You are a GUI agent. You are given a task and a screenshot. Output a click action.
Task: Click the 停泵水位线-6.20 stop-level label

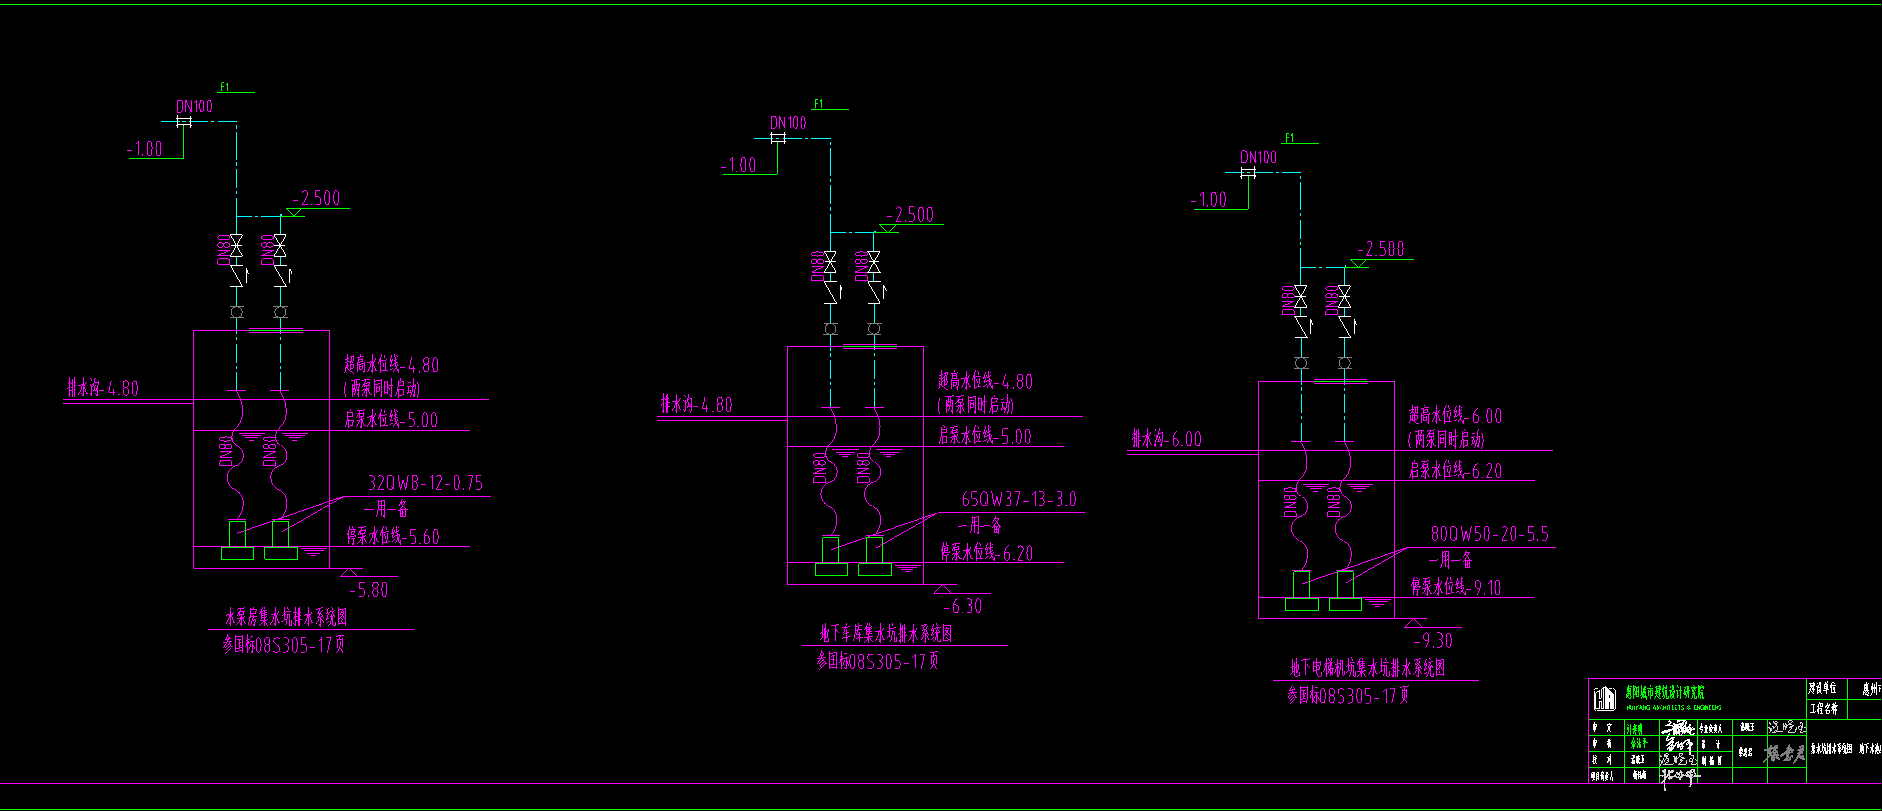point(986,553)
